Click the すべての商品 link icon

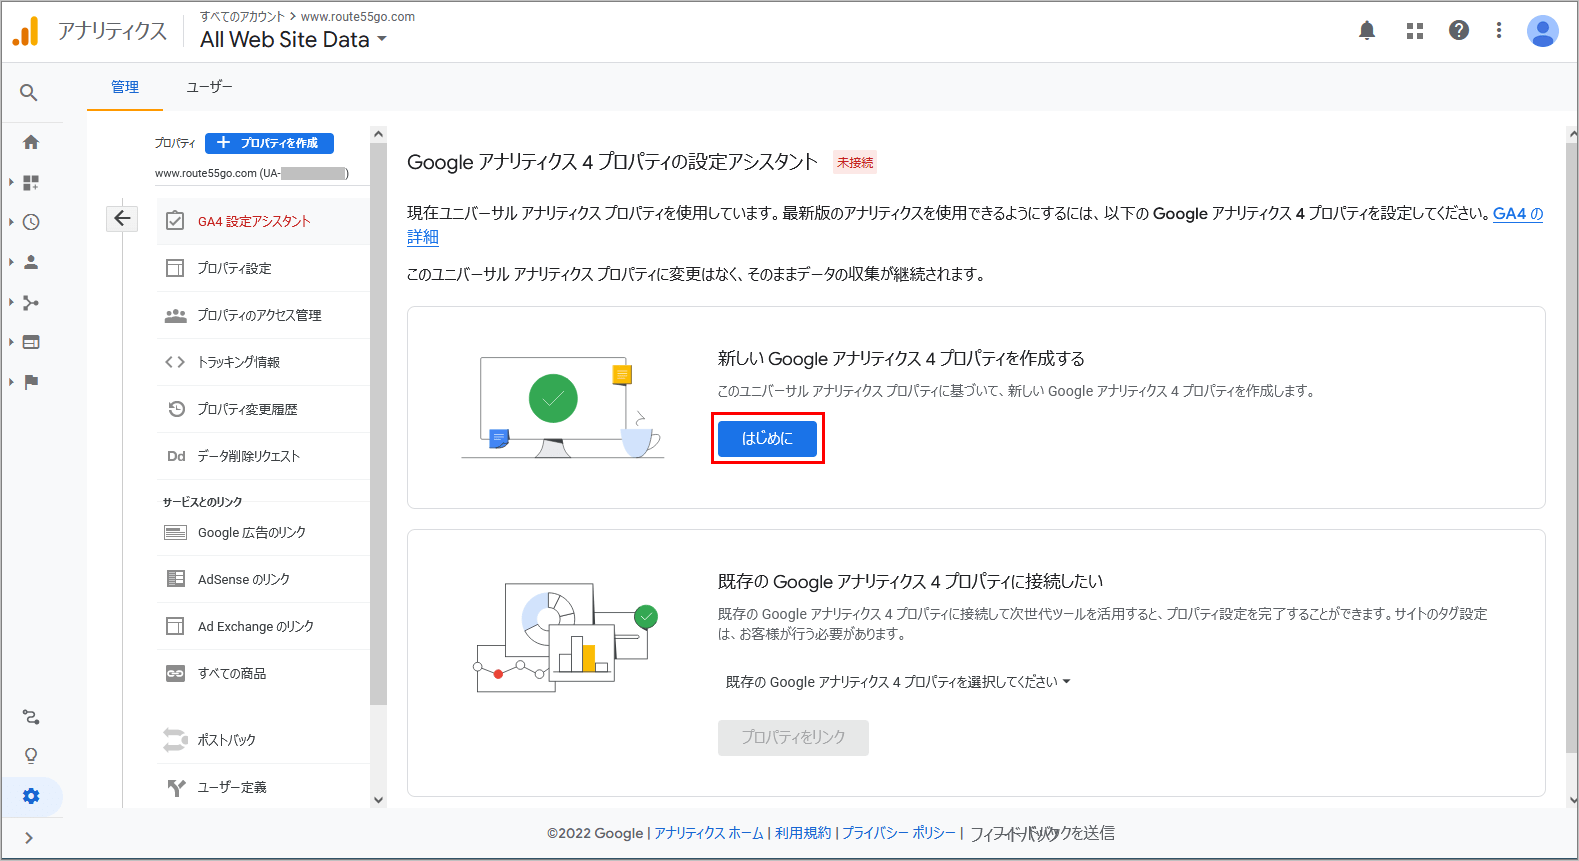pos(175,673)
